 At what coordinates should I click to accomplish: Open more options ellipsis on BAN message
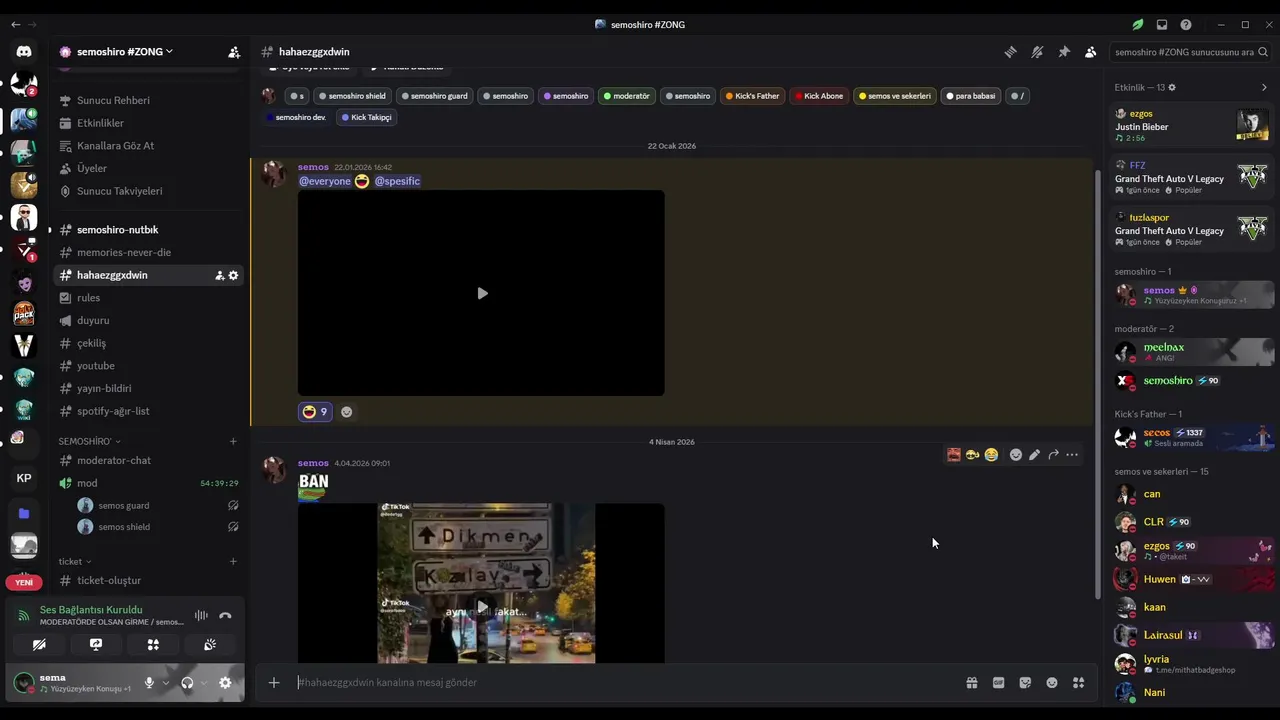[1072, 455]
